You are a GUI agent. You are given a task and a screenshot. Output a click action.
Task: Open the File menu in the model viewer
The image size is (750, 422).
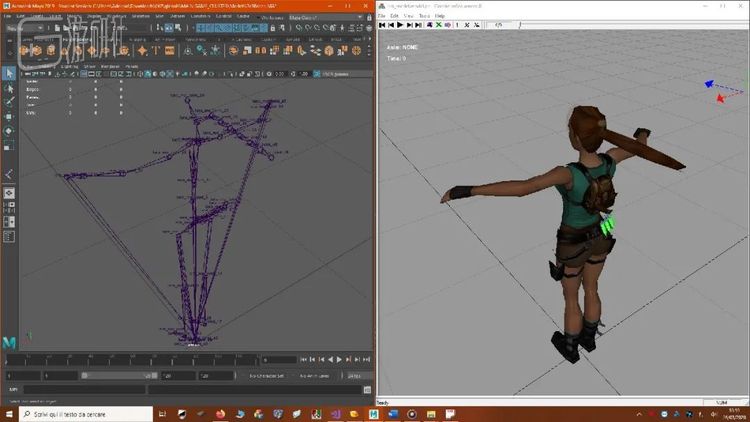pos(382,16)
